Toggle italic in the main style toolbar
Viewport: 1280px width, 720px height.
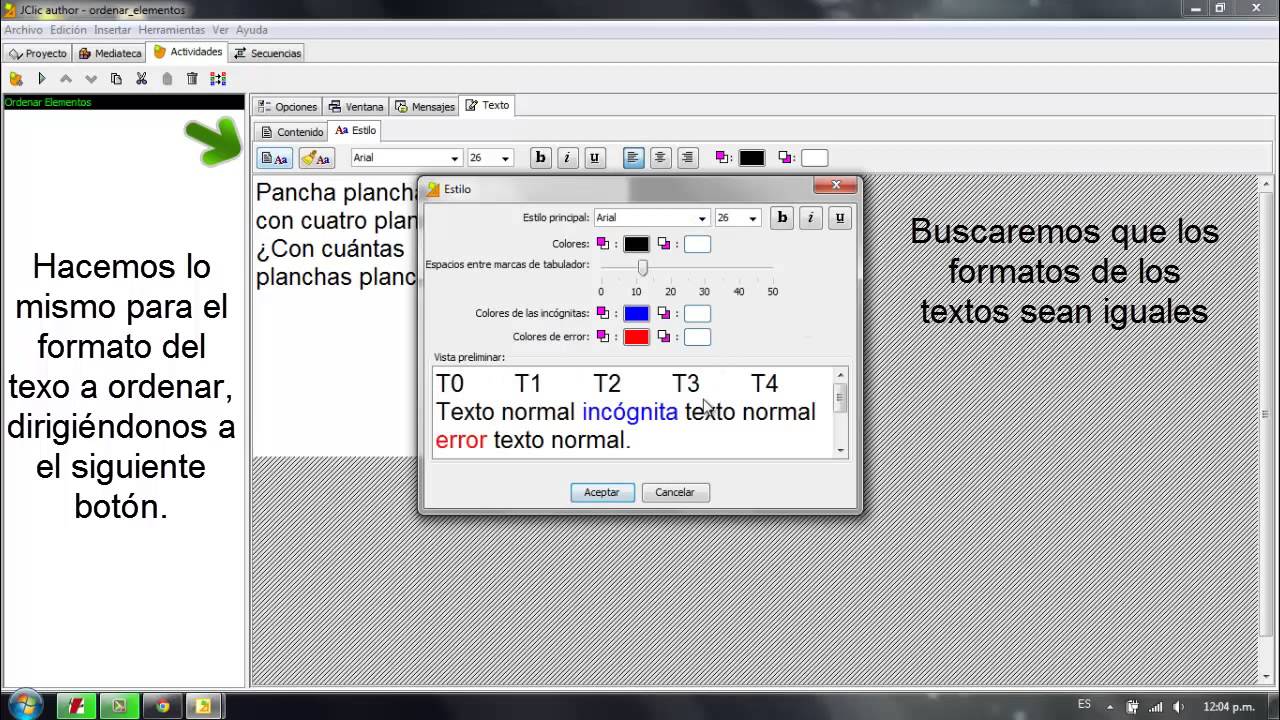[x=568, y=157]
